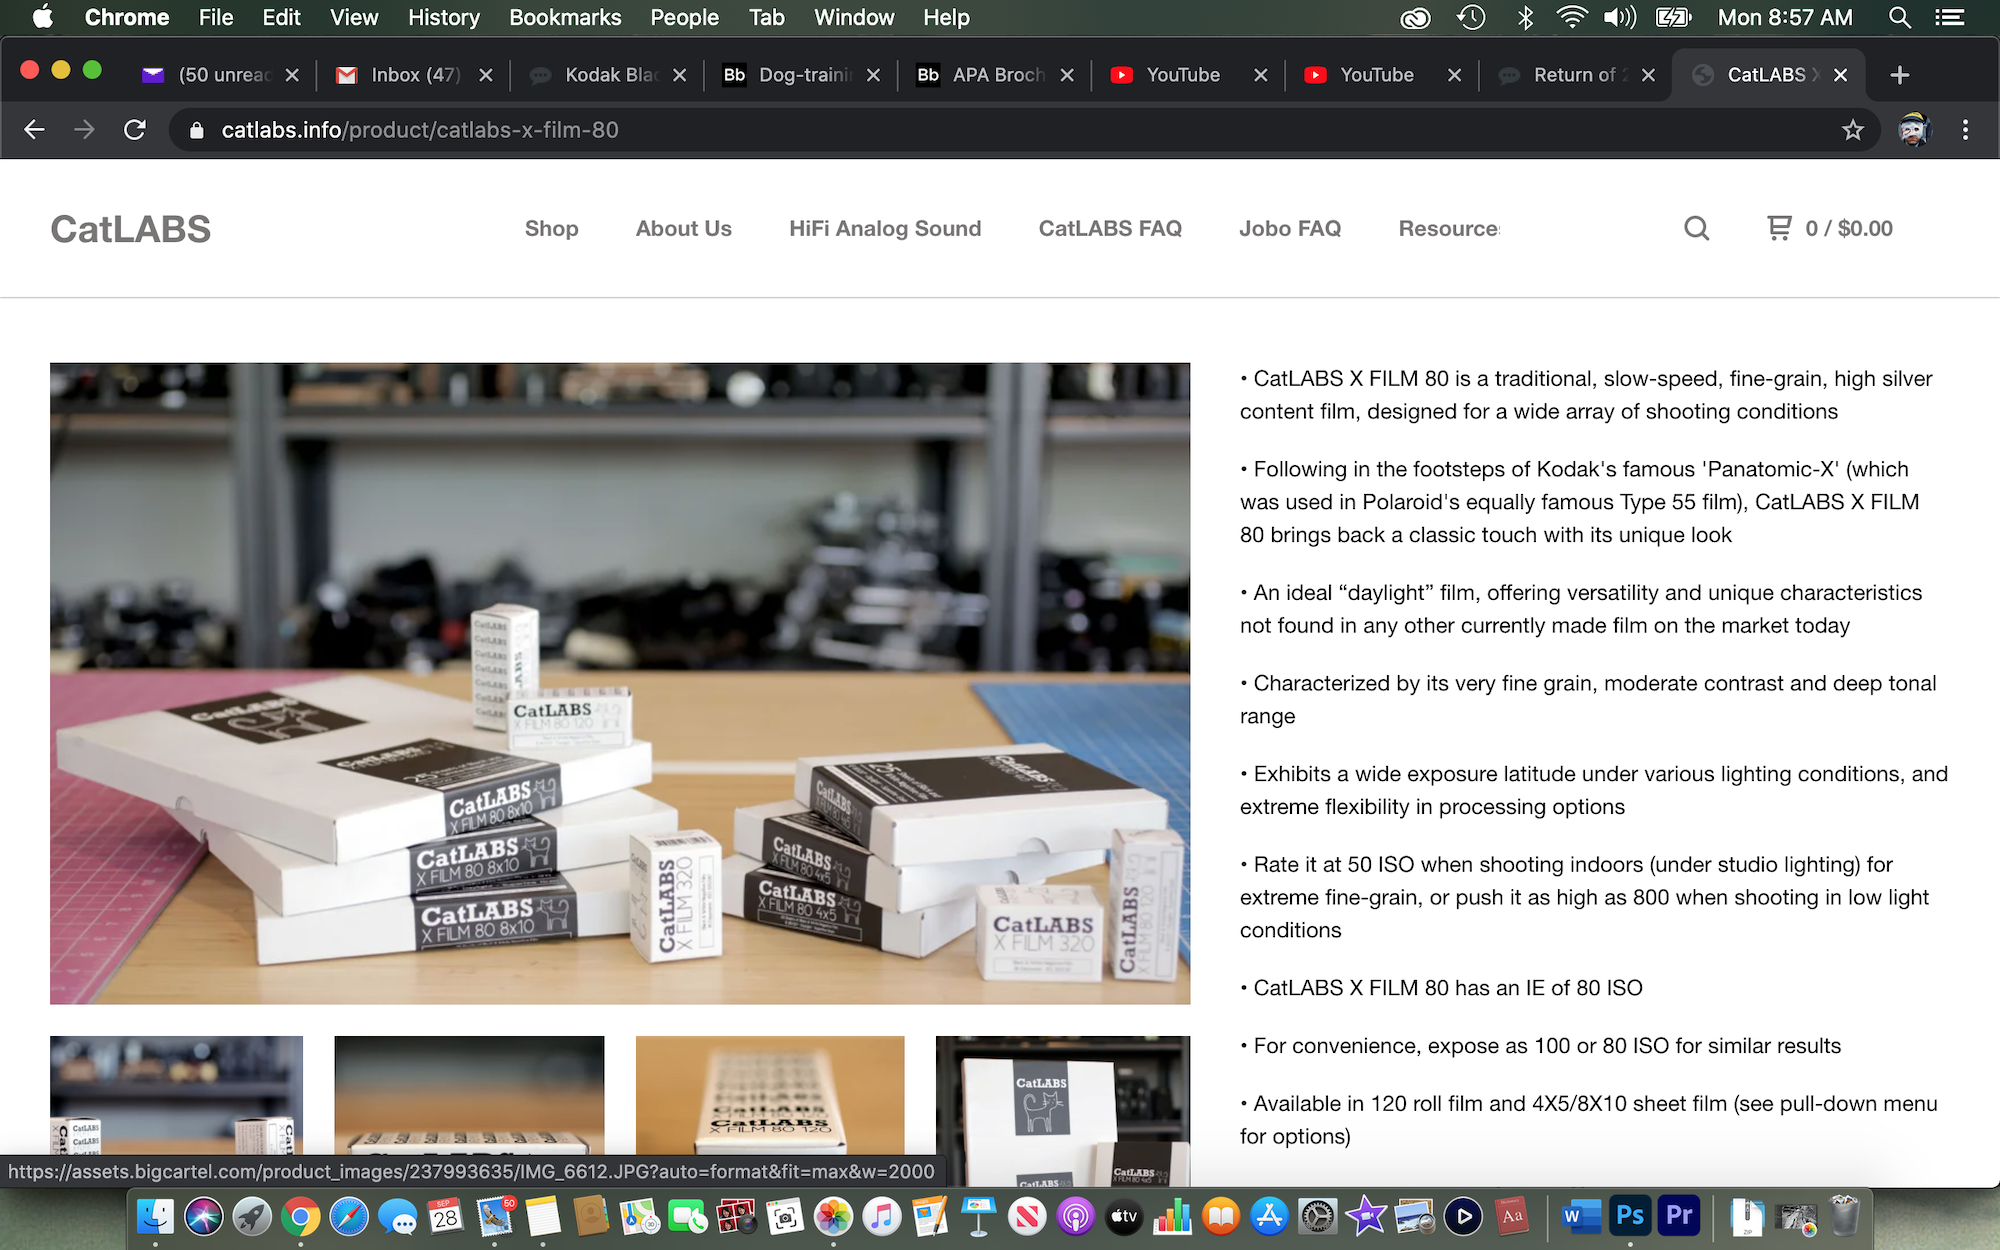The height and width of the screenshot is (1250, 2000).
Task: Open Chrome's three-dot menu
Action: [x=1965, y=130]
